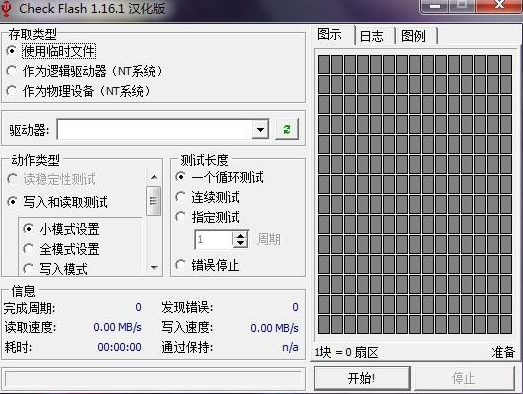Switch to the 日志 log tab
This screenshot has width=523, height=394.
click(x=372, y=36)
